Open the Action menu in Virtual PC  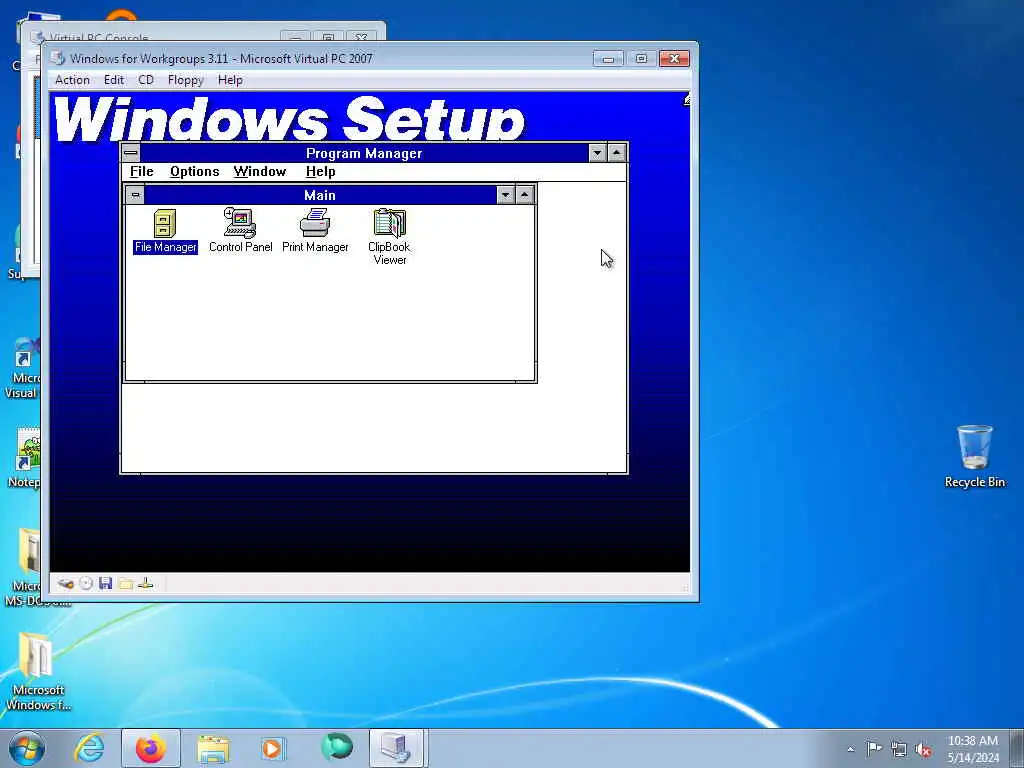pyautogui.click(x=72, y=80)
